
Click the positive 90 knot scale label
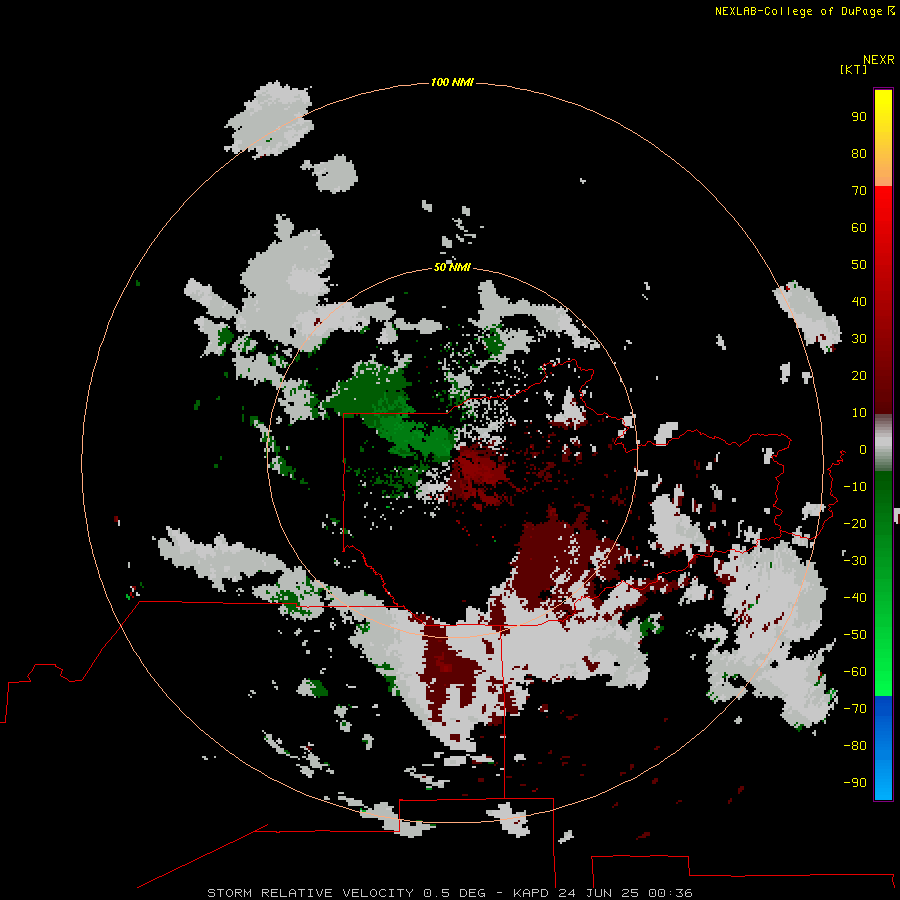point(859,117)
